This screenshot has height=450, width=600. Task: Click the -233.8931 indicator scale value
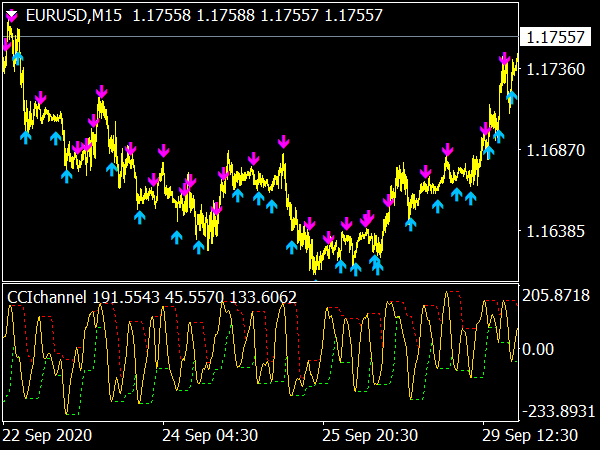(558, 411)
